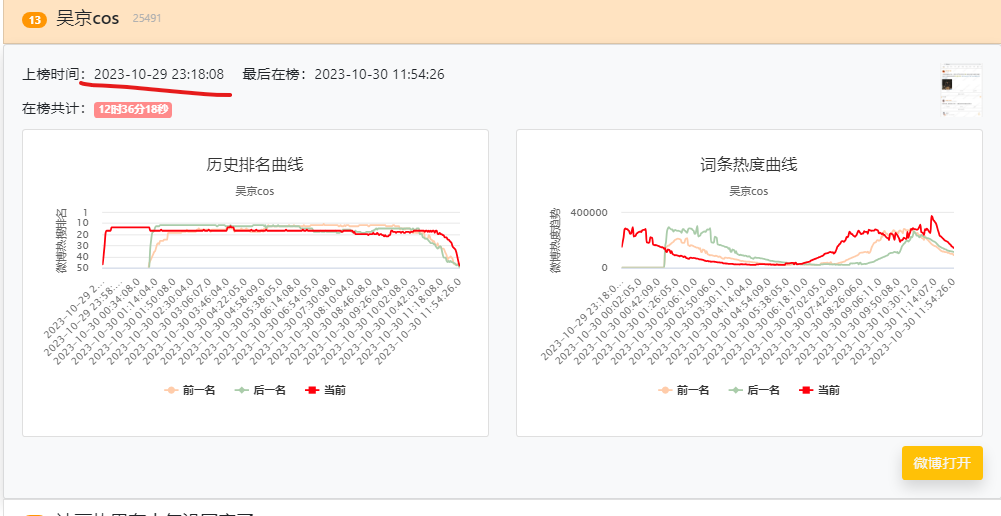Click the 吴京cos subtitle under 历史排名曲线

[255, 191]
